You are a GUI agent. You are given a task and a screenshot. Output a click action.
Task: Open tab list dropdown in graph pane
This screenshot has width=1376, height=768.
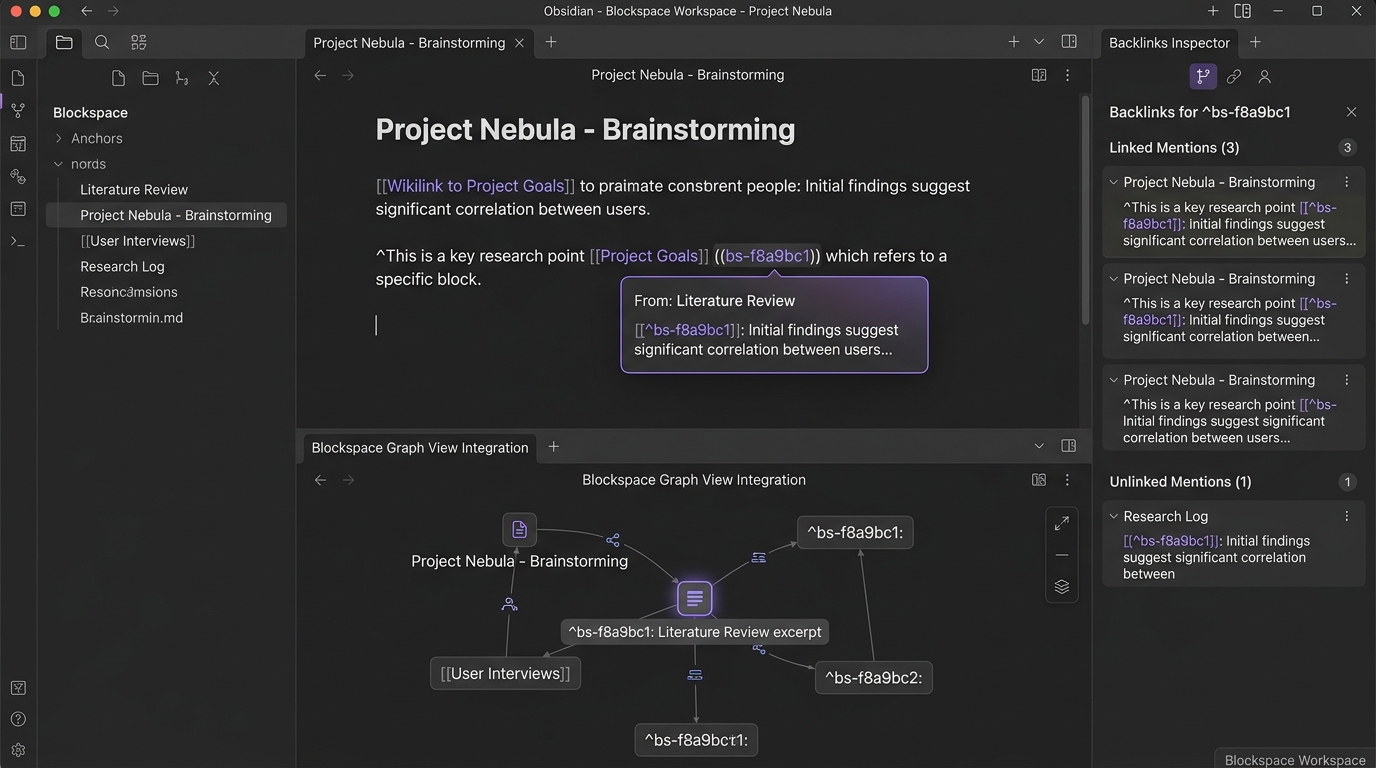[x=1039, y=446]
